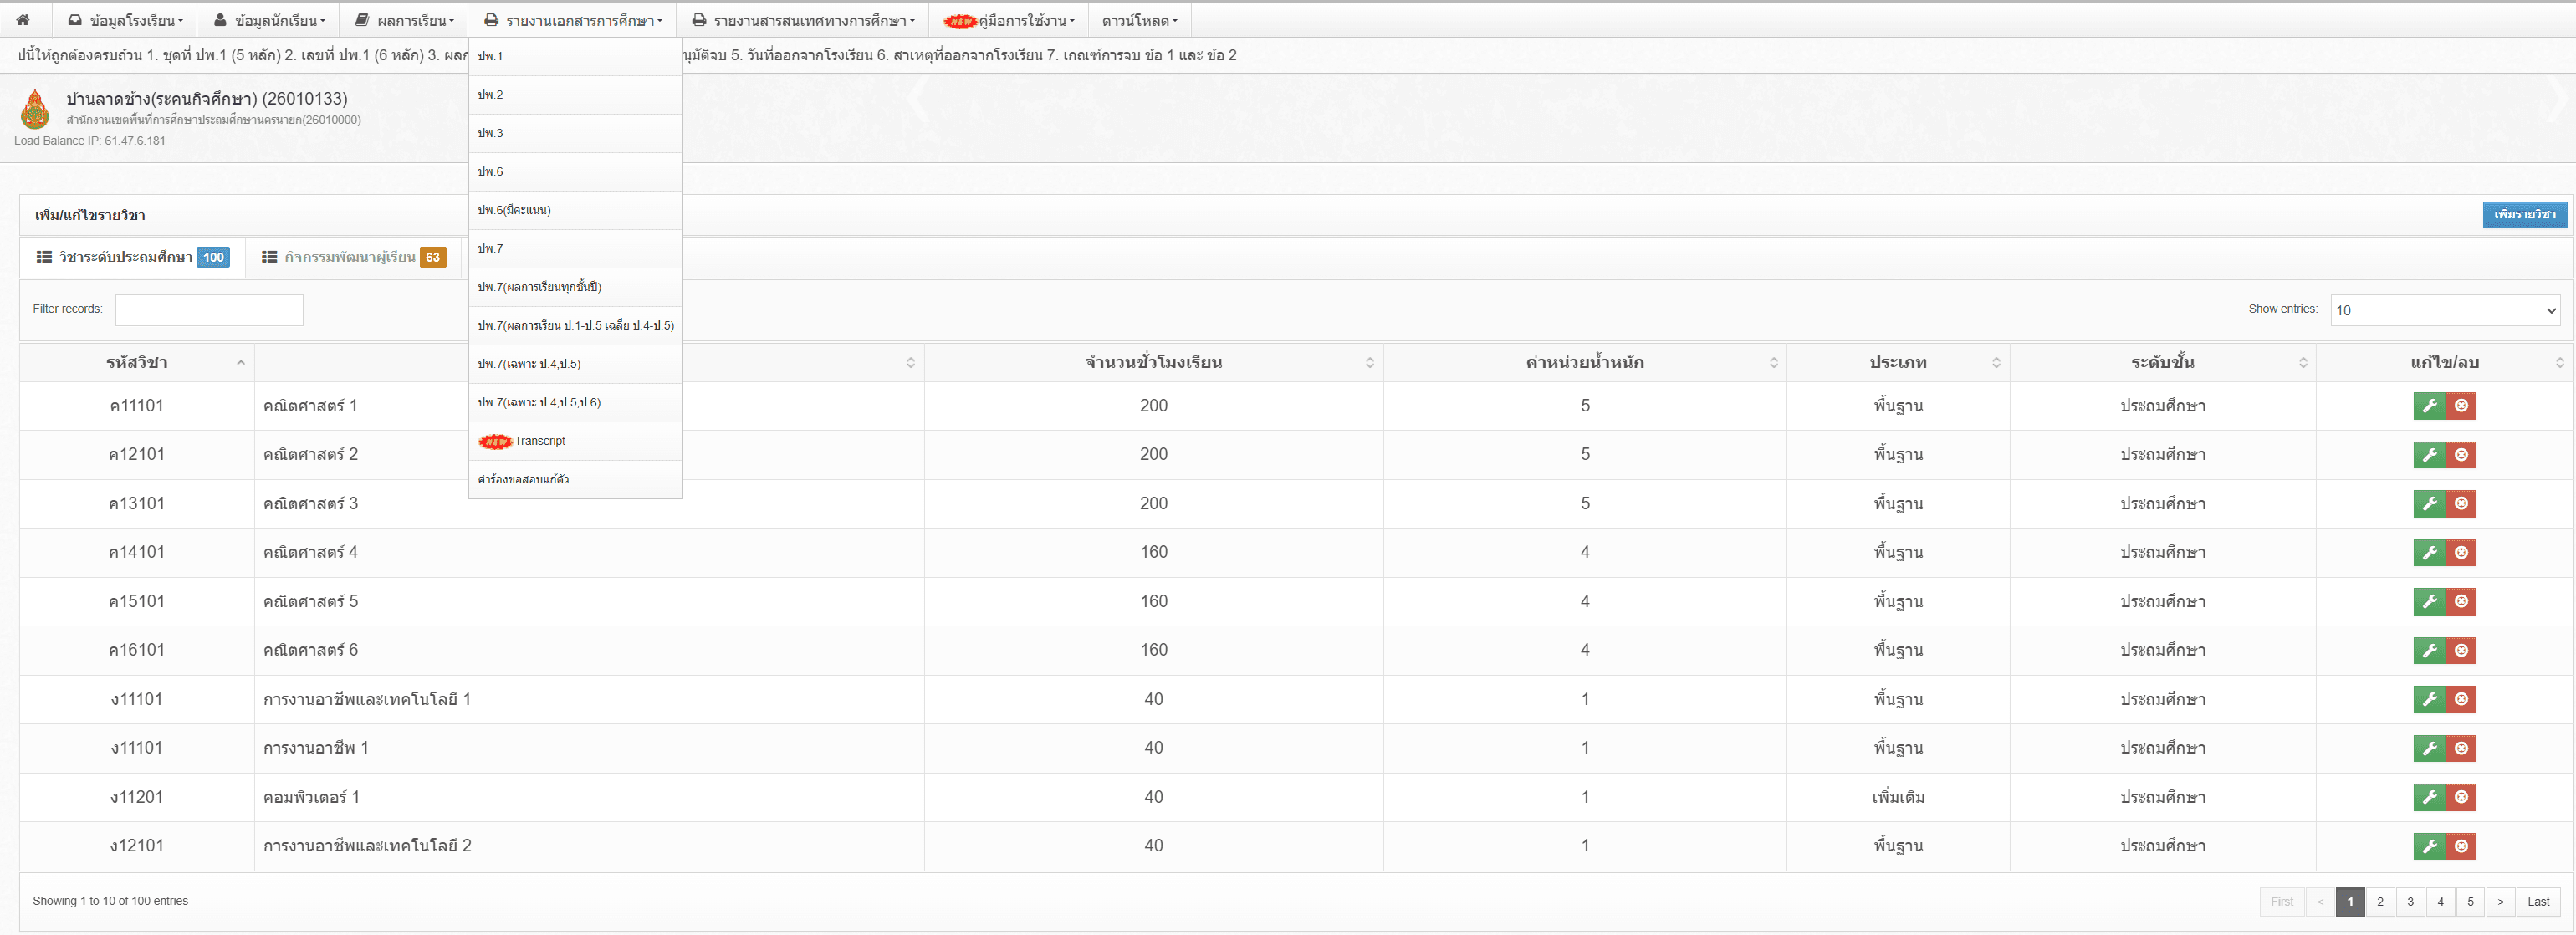Viewport: 2576px width, 935px height.
Task: Delete the คณิตศาสตร์ 6 subject row
Action: [2461, 651]
